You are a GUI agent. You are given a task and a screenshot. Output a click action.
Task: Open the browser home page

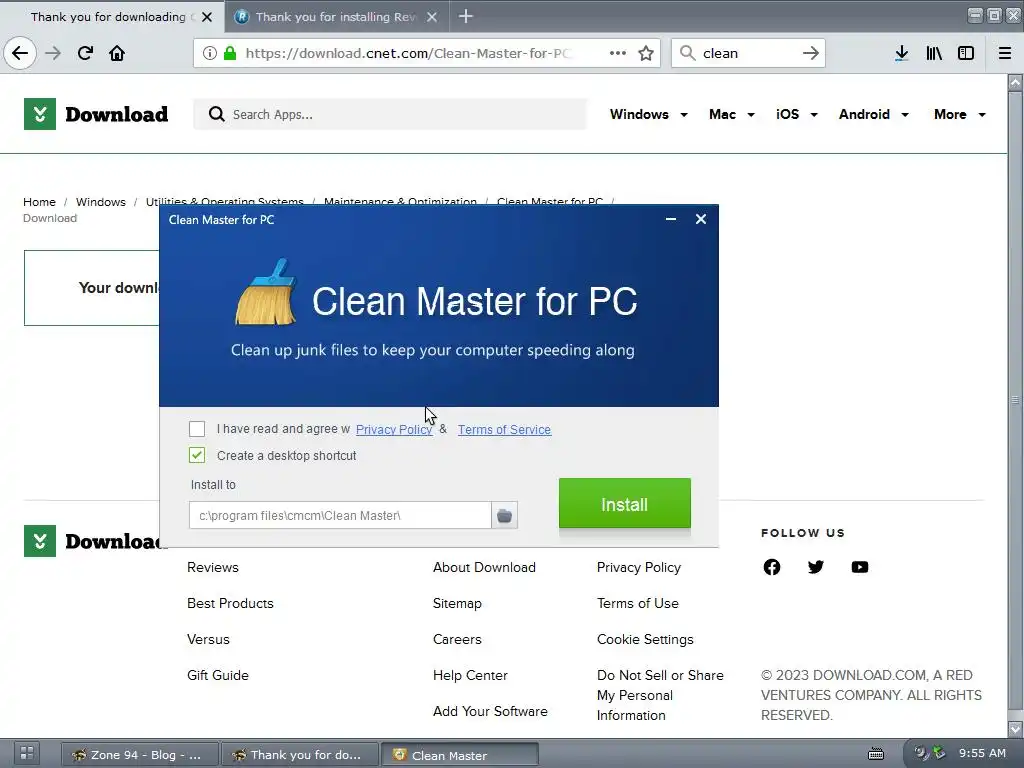click(117, 53)
